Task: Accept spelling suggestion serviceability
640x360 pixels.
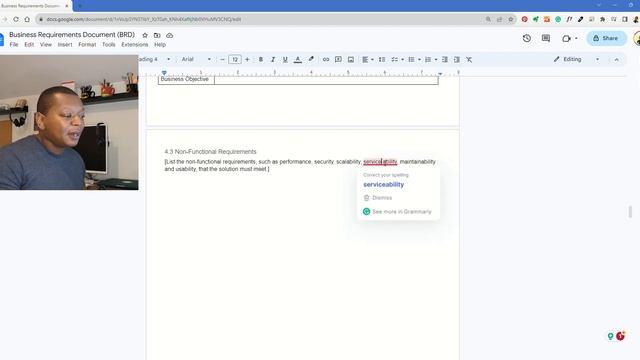Action: [x=384, y=184]
